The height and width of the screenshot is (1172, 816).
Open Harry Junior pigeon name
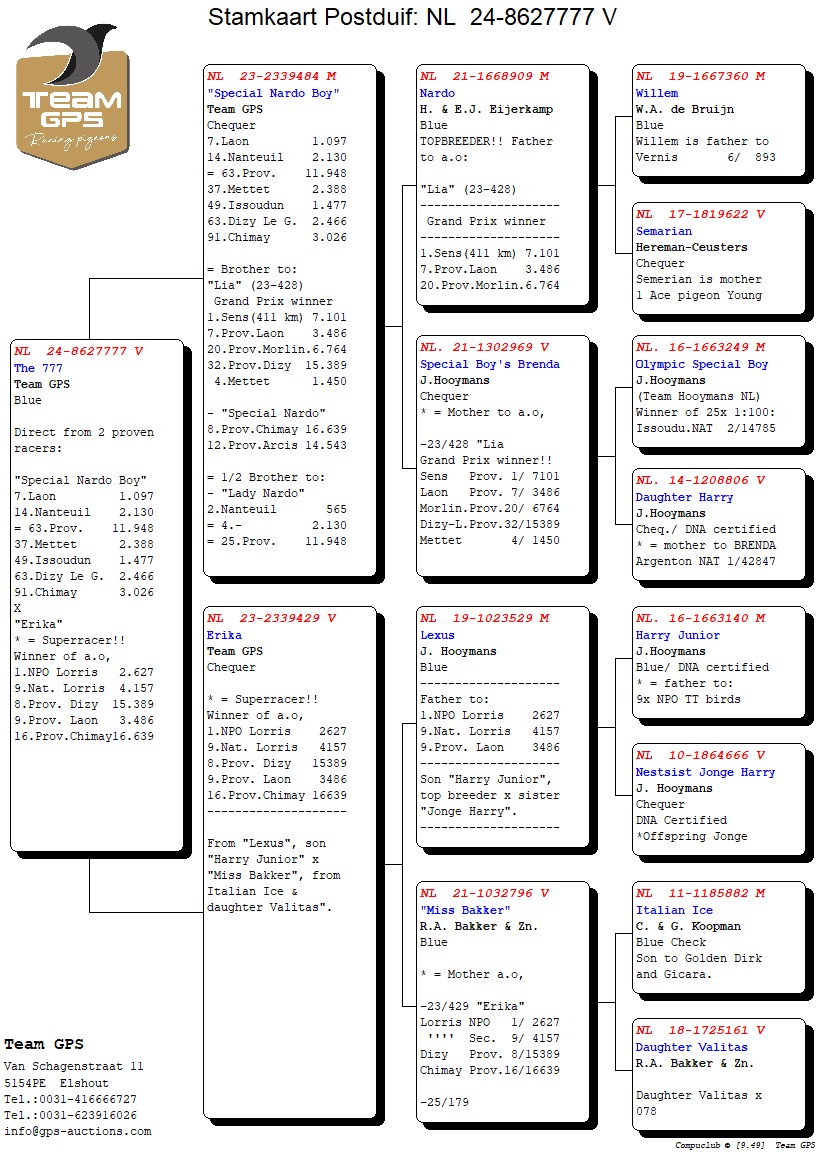click(677, 635)
